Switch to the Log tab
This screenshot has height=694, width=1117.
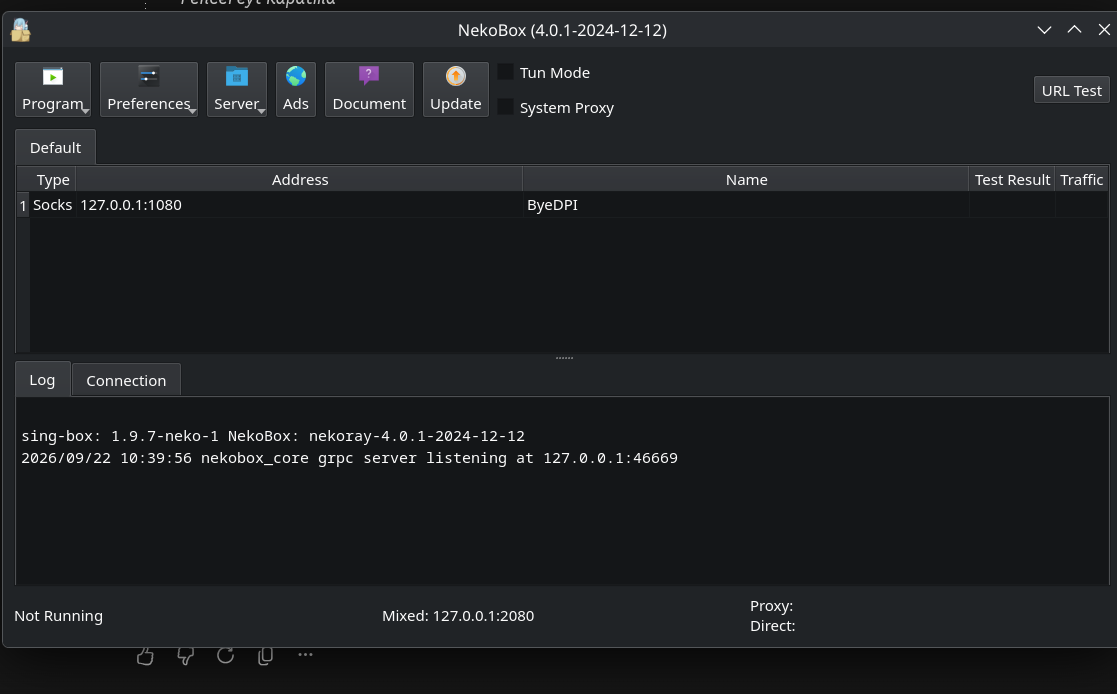click(x=42, y=380)
